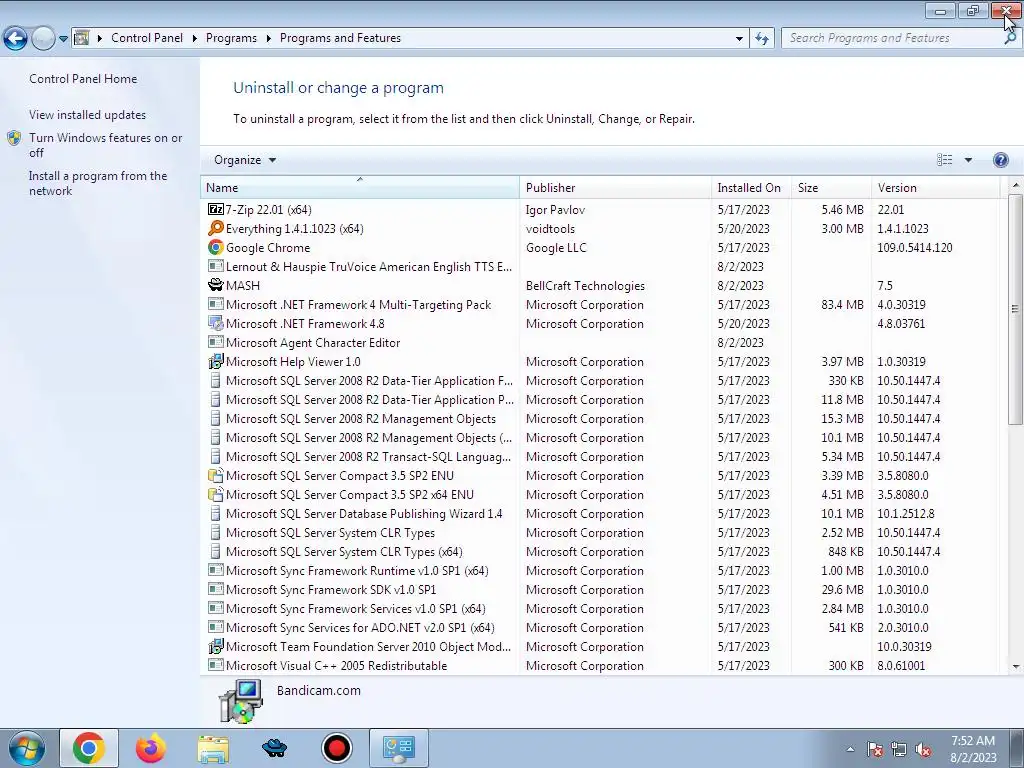Click the Team Foundation Server 2010 icon
The width and height of the screenshot is (1024, 768).
click(216, 647)
